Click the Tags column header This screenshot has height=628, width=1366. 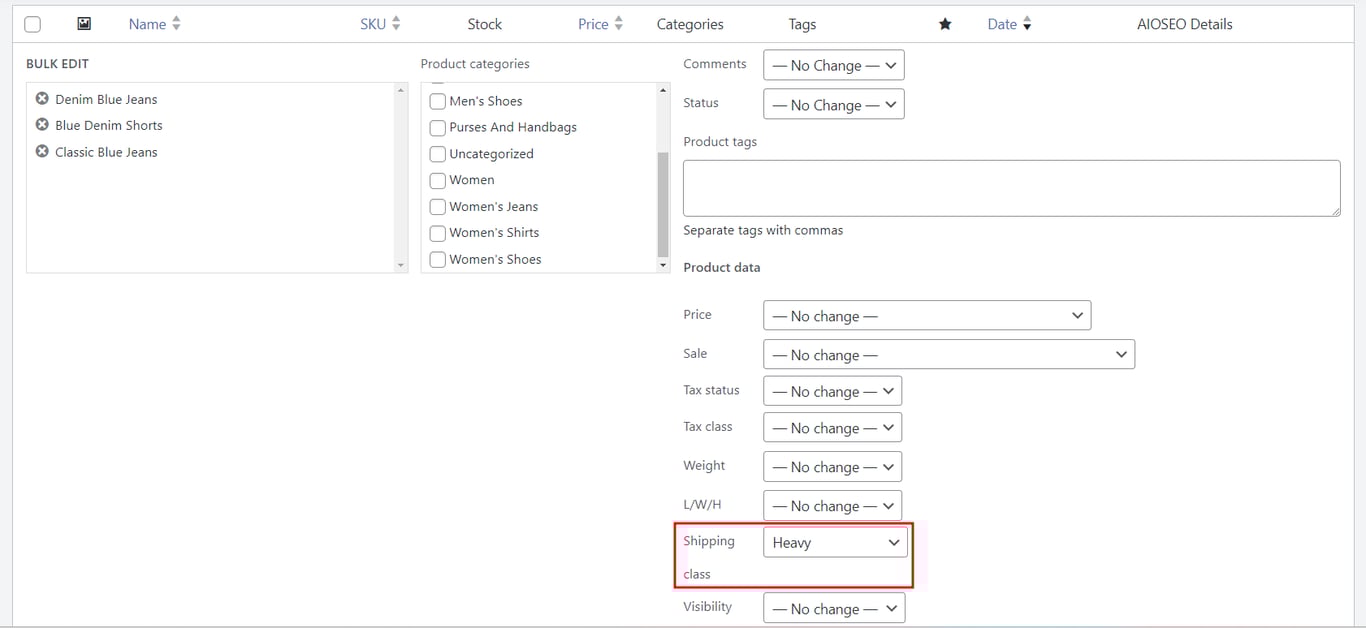(x=802, y=23)
